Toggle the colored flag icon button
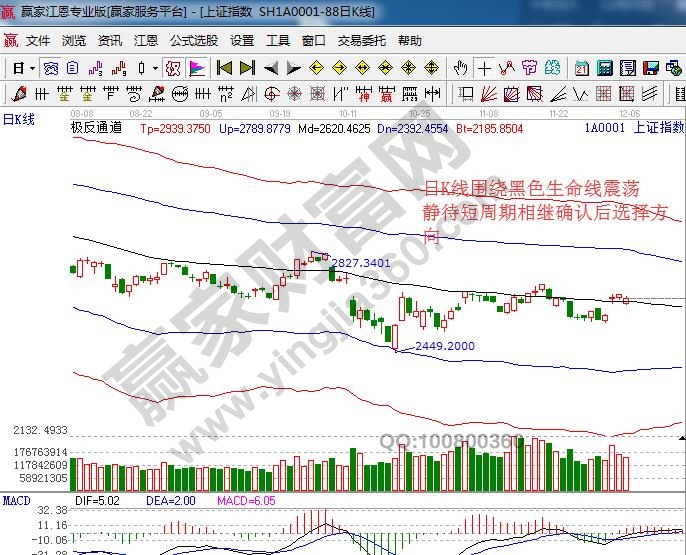 (x=196, y=69)
